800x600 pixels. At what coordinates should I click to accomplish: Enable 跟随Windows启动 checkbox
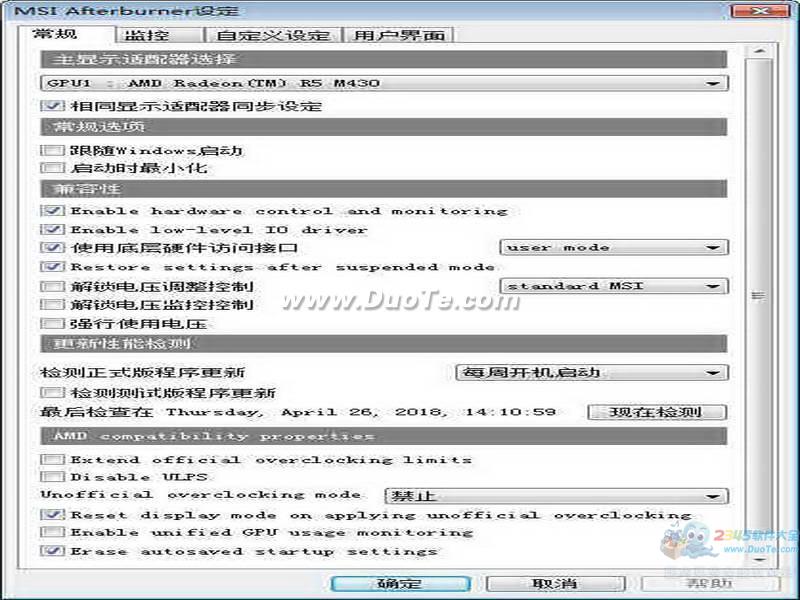53,150
